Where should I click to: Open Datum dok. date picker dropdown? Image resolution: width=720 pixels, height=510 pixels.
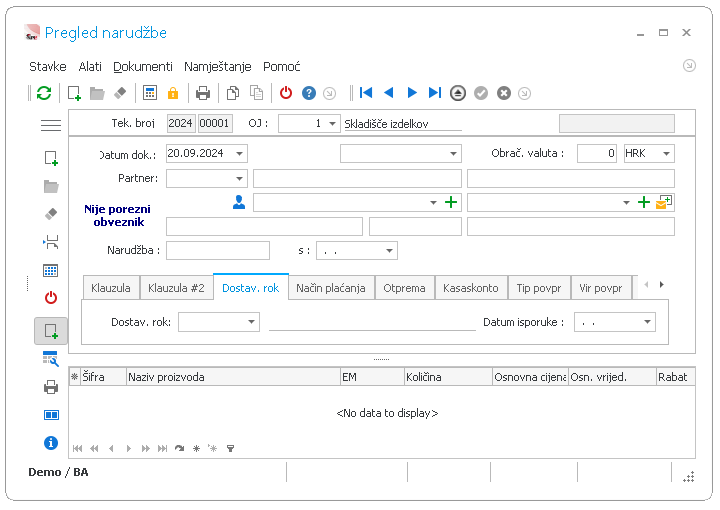coord(239,154)
